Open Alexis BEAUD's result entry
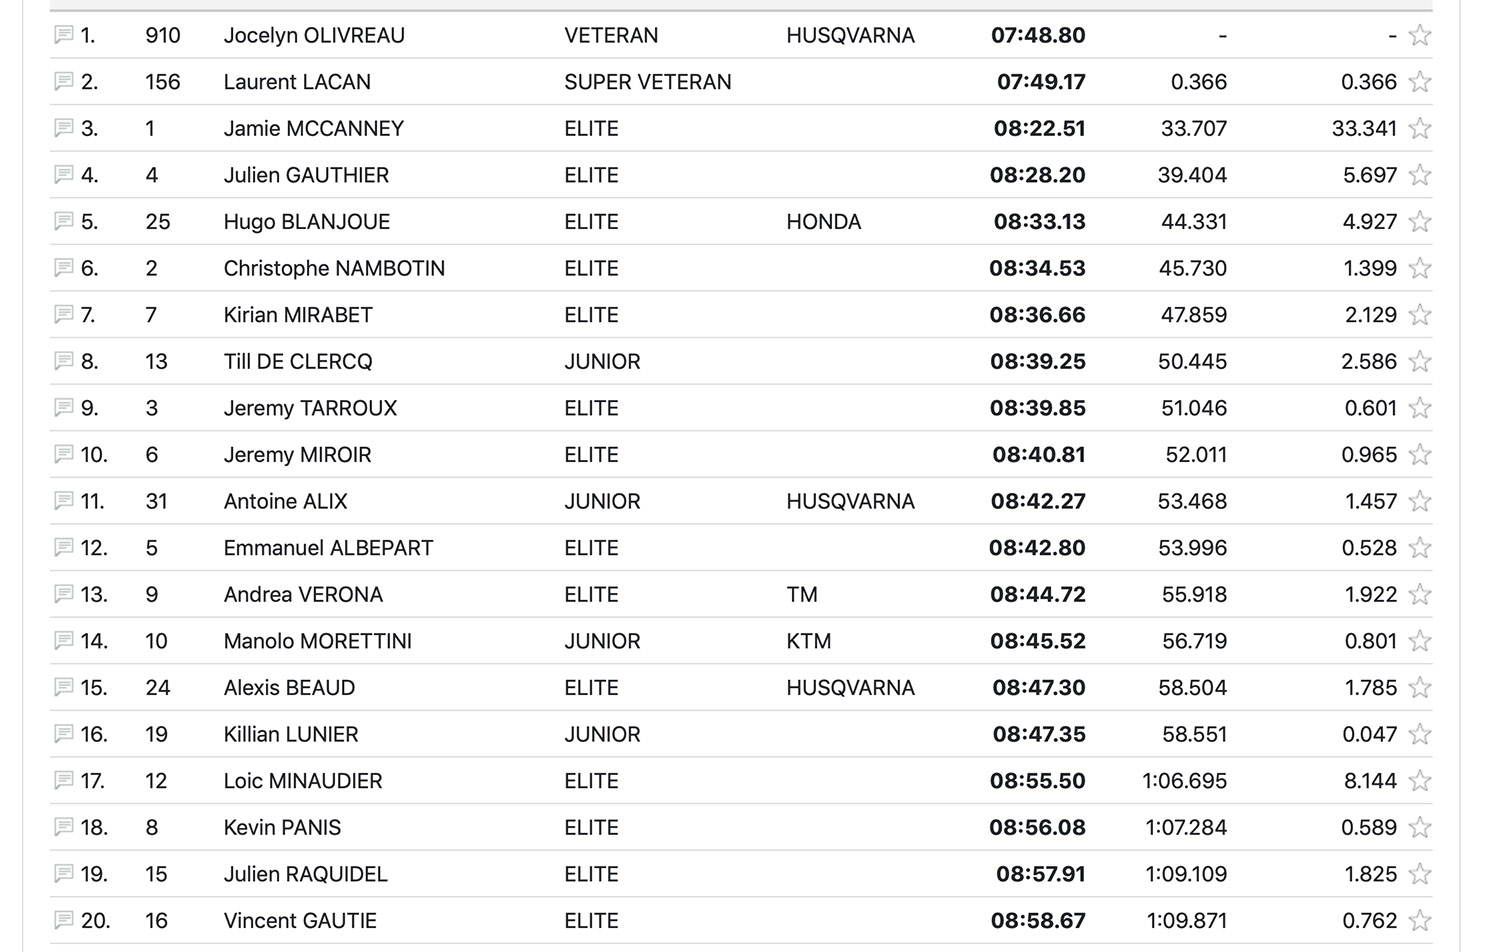1500x952 pixels. [x=289, y=688]
